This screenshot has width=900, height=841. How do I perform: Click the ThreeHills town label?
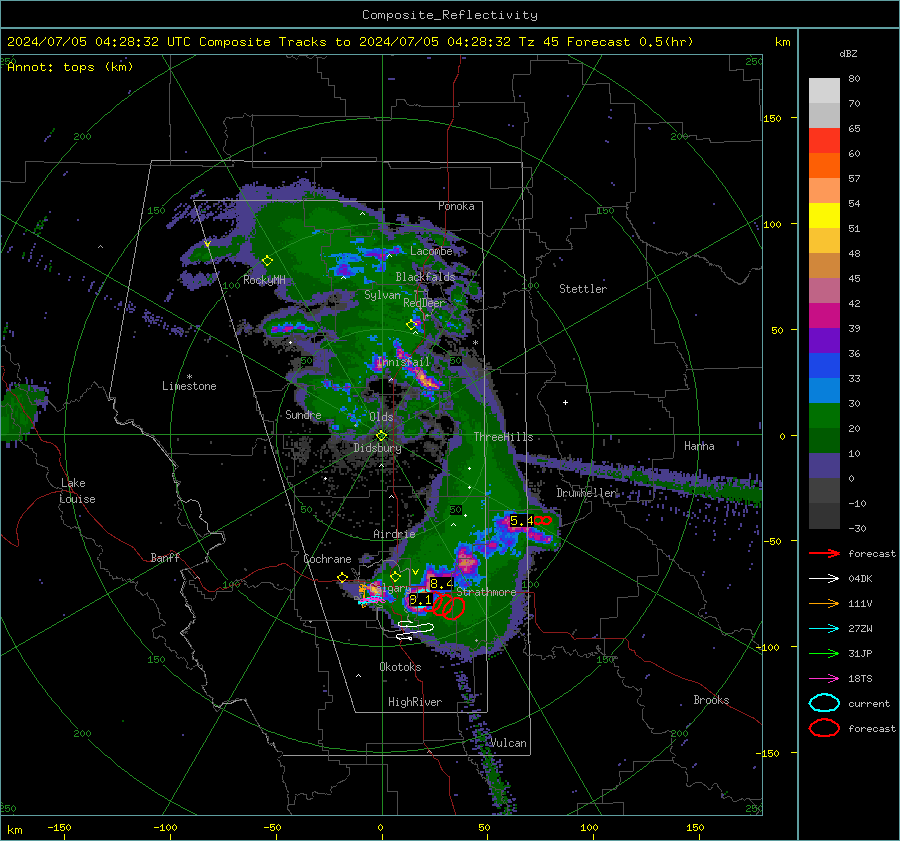click(503, 437)
